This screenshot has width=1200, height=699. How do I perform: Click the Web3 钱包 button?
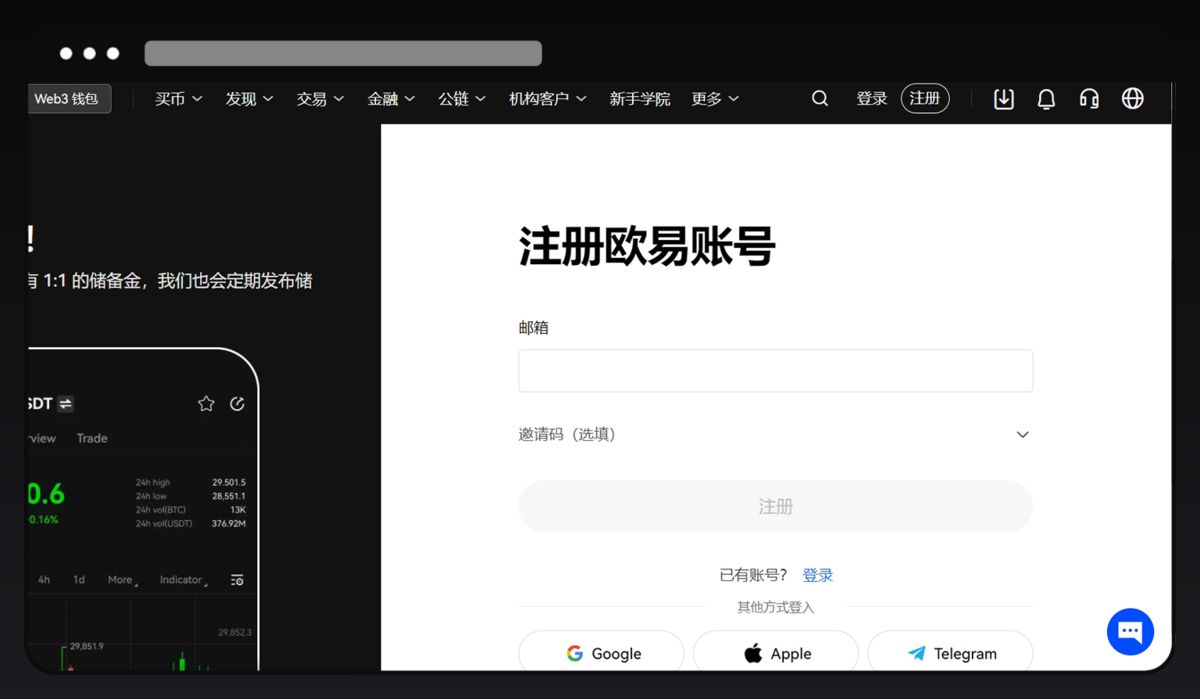pyautogui.click(x=68, y=99)
